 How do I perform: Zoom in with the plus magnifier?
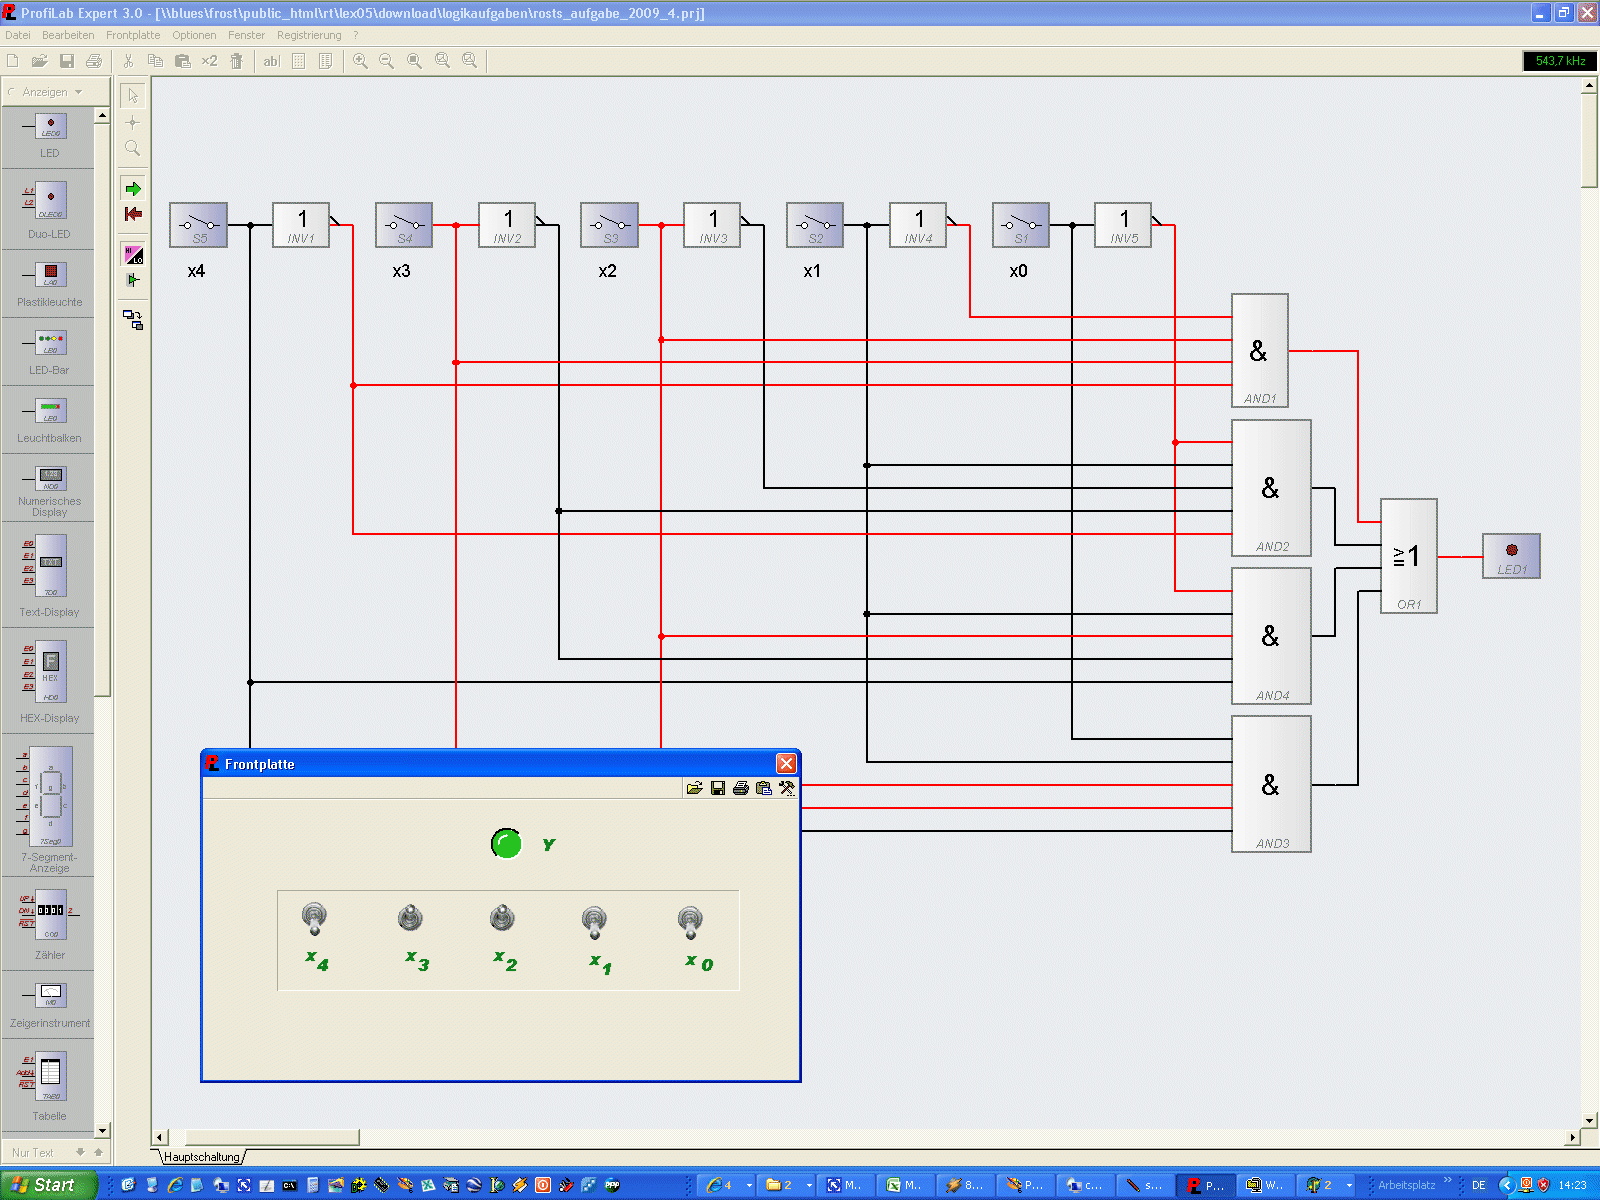(x=360, y=61)
